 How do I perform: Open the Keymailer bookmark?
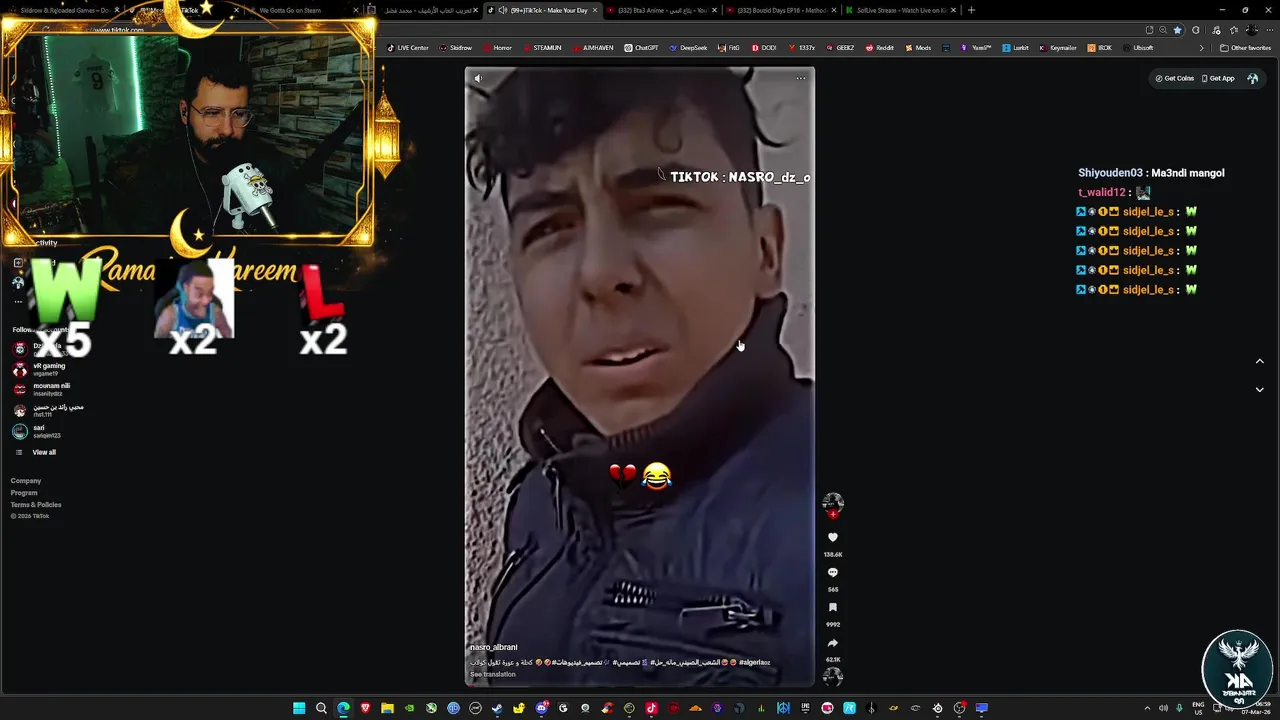(x=1058, y=48)
